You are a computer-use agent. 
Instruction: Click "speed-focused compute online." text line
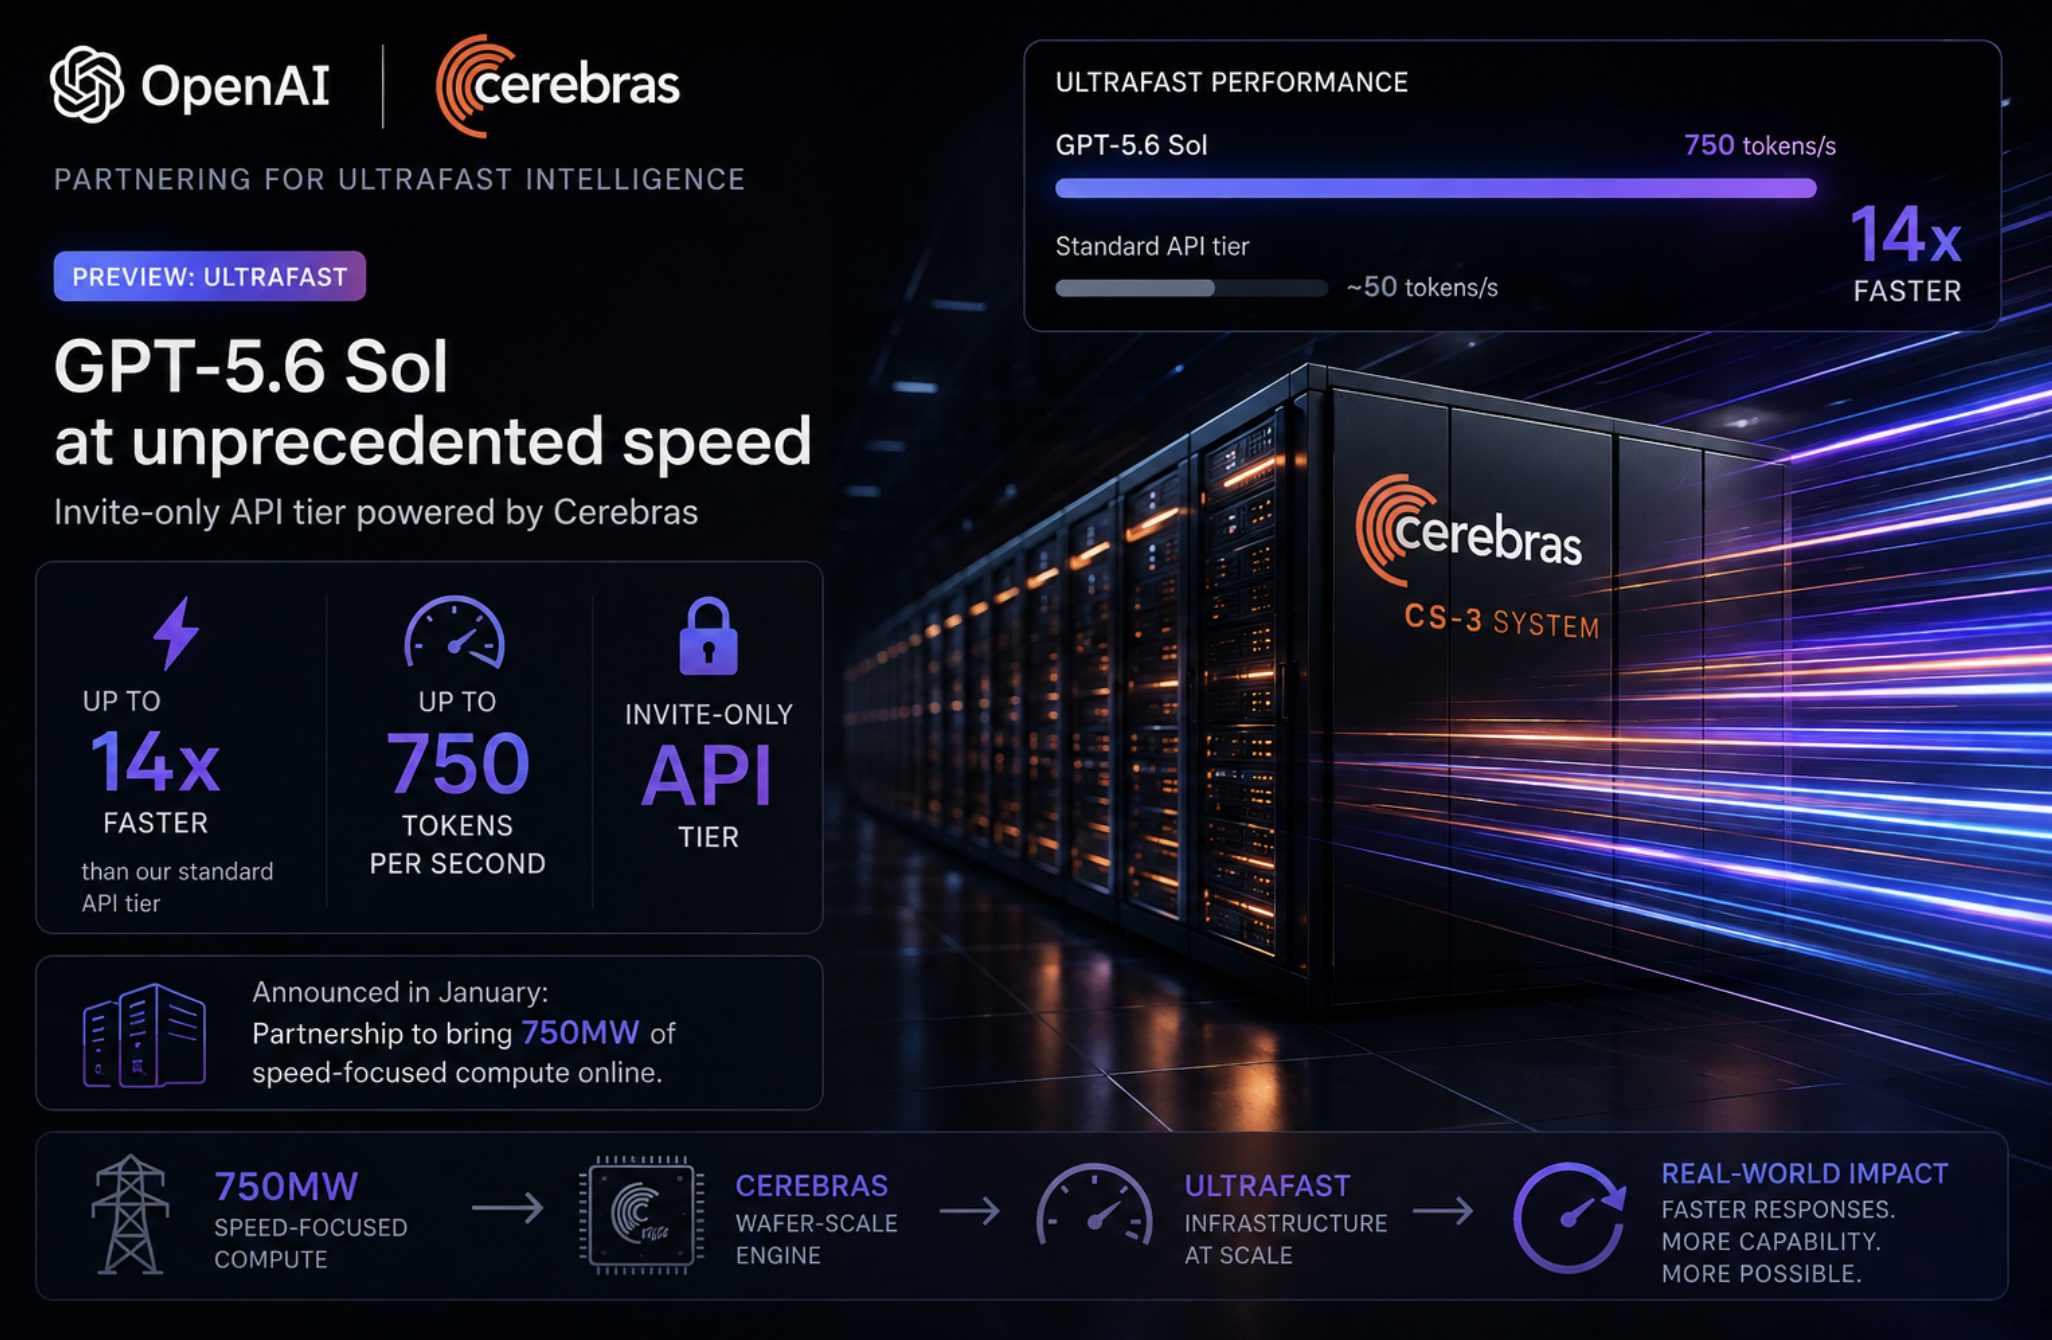[x=457, y=1073]
